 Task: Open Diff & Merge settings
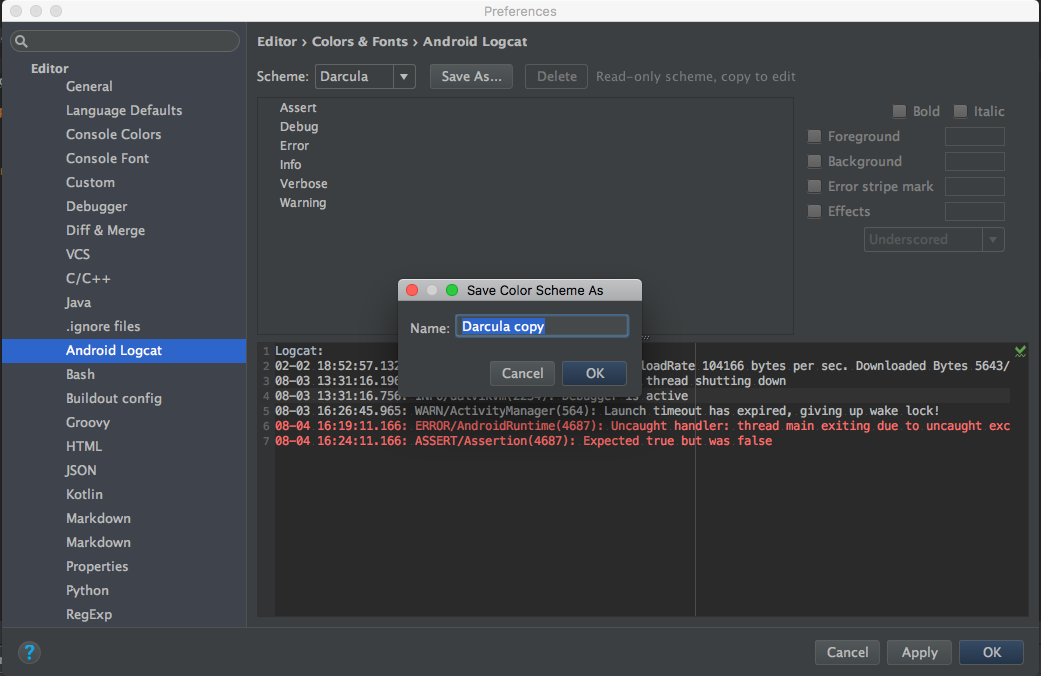[x=106, y=230]
